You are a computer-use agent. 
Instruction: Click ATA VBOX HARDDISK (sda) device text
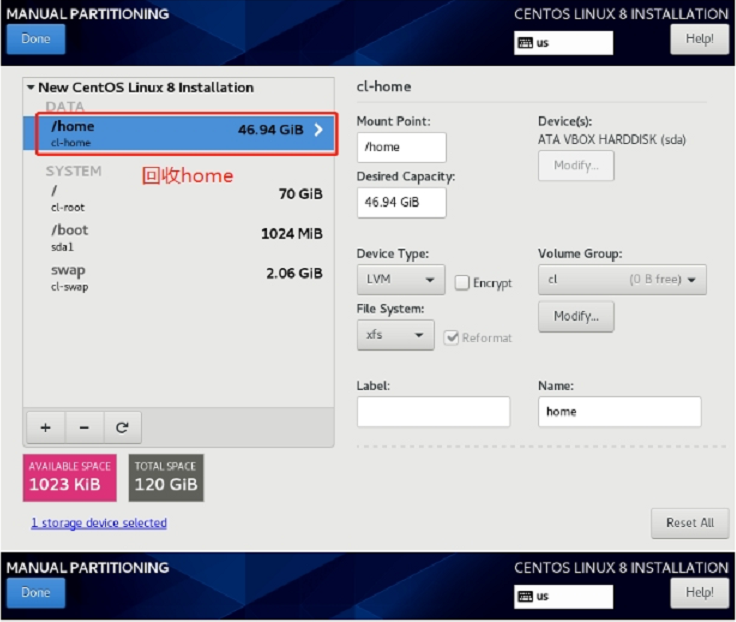pos(612,139)
